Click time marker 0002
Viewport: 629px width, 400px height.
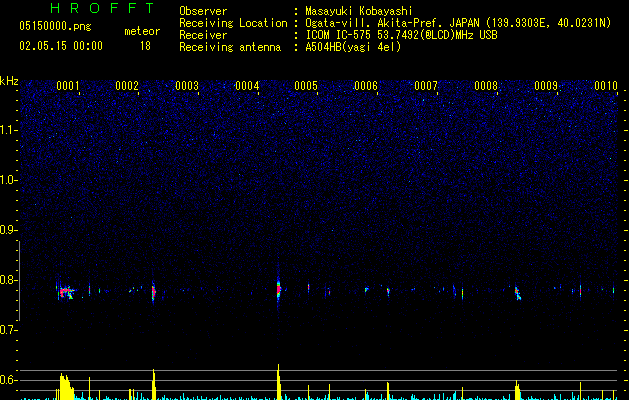(127, 86)
